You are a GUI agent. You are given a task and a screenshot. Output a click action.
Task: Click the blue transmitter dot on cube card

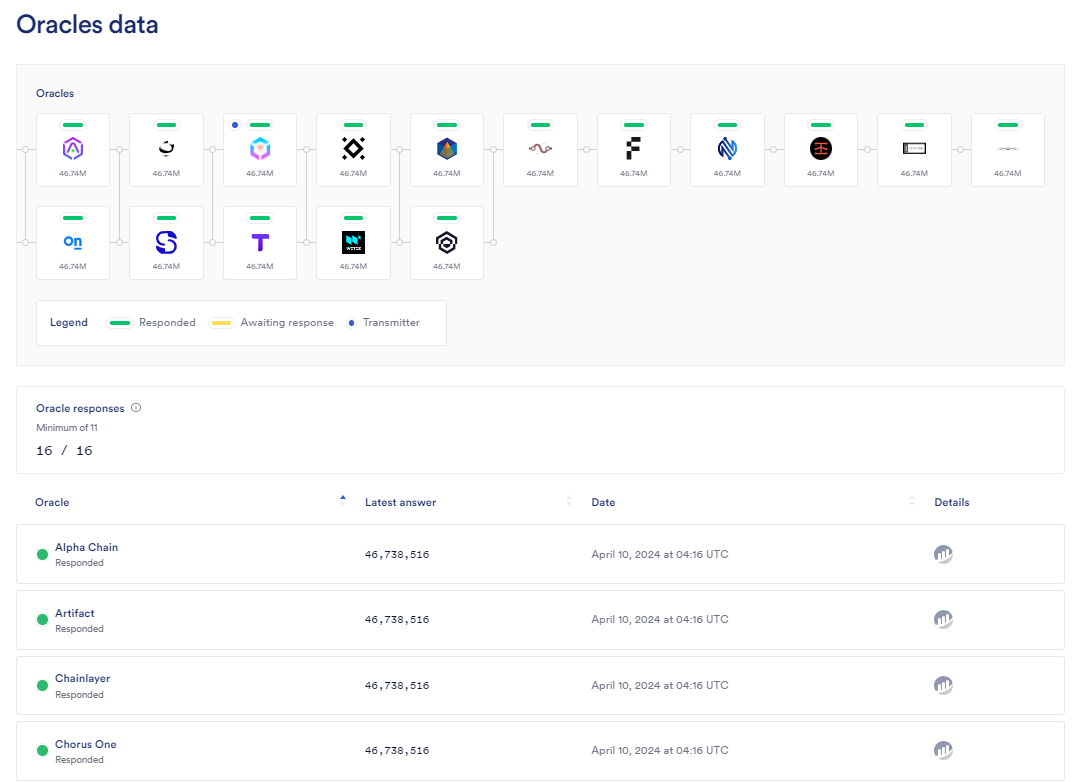pos(235,125)
